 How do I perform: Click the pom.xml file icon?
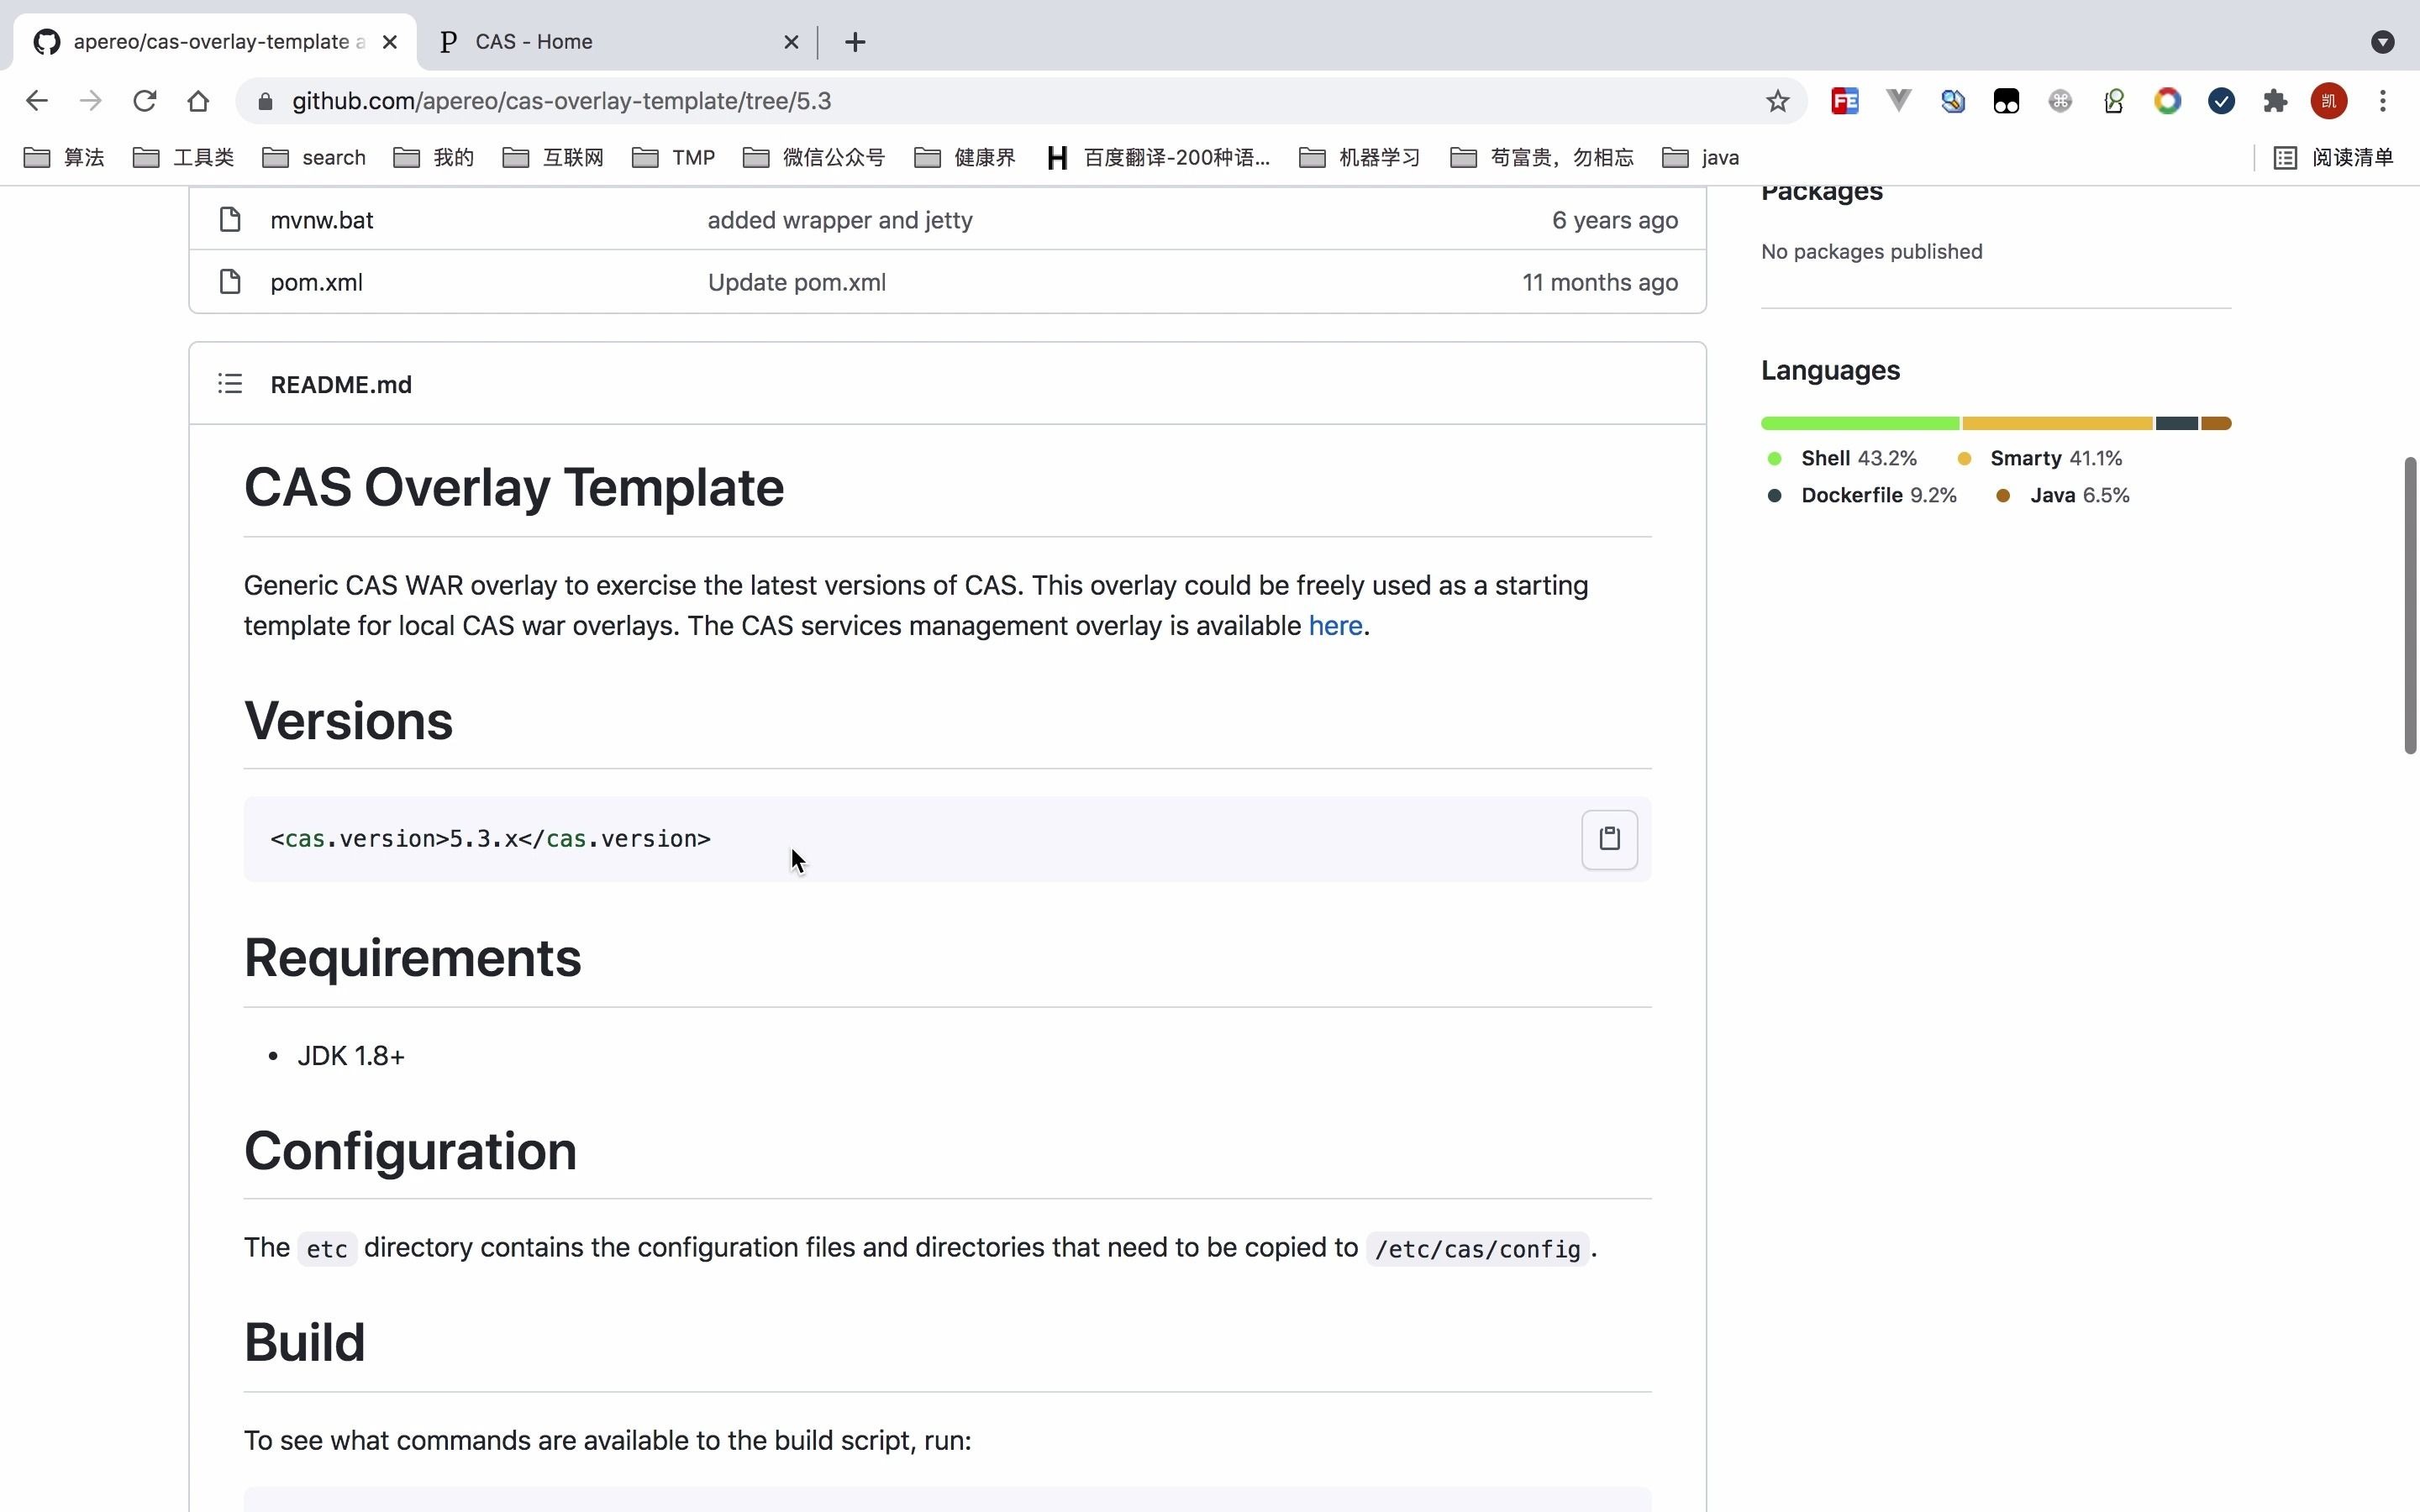tap(230, 281)
